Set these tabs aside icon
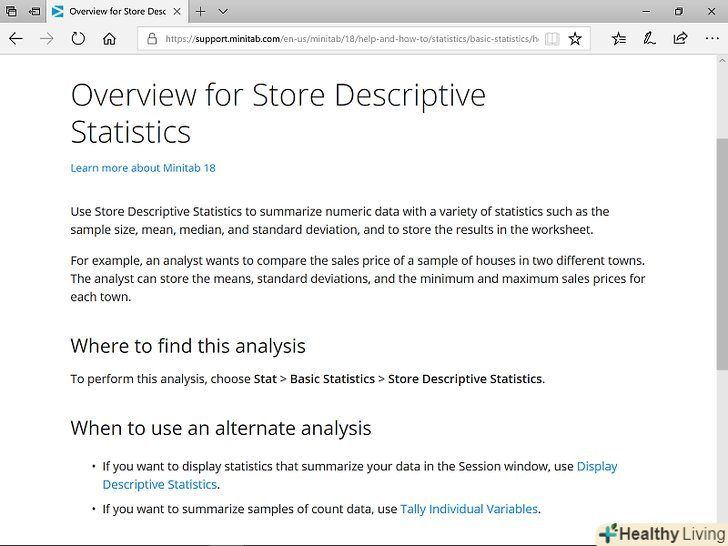Screen dimensions: 728x546 (x=34, y=12)
